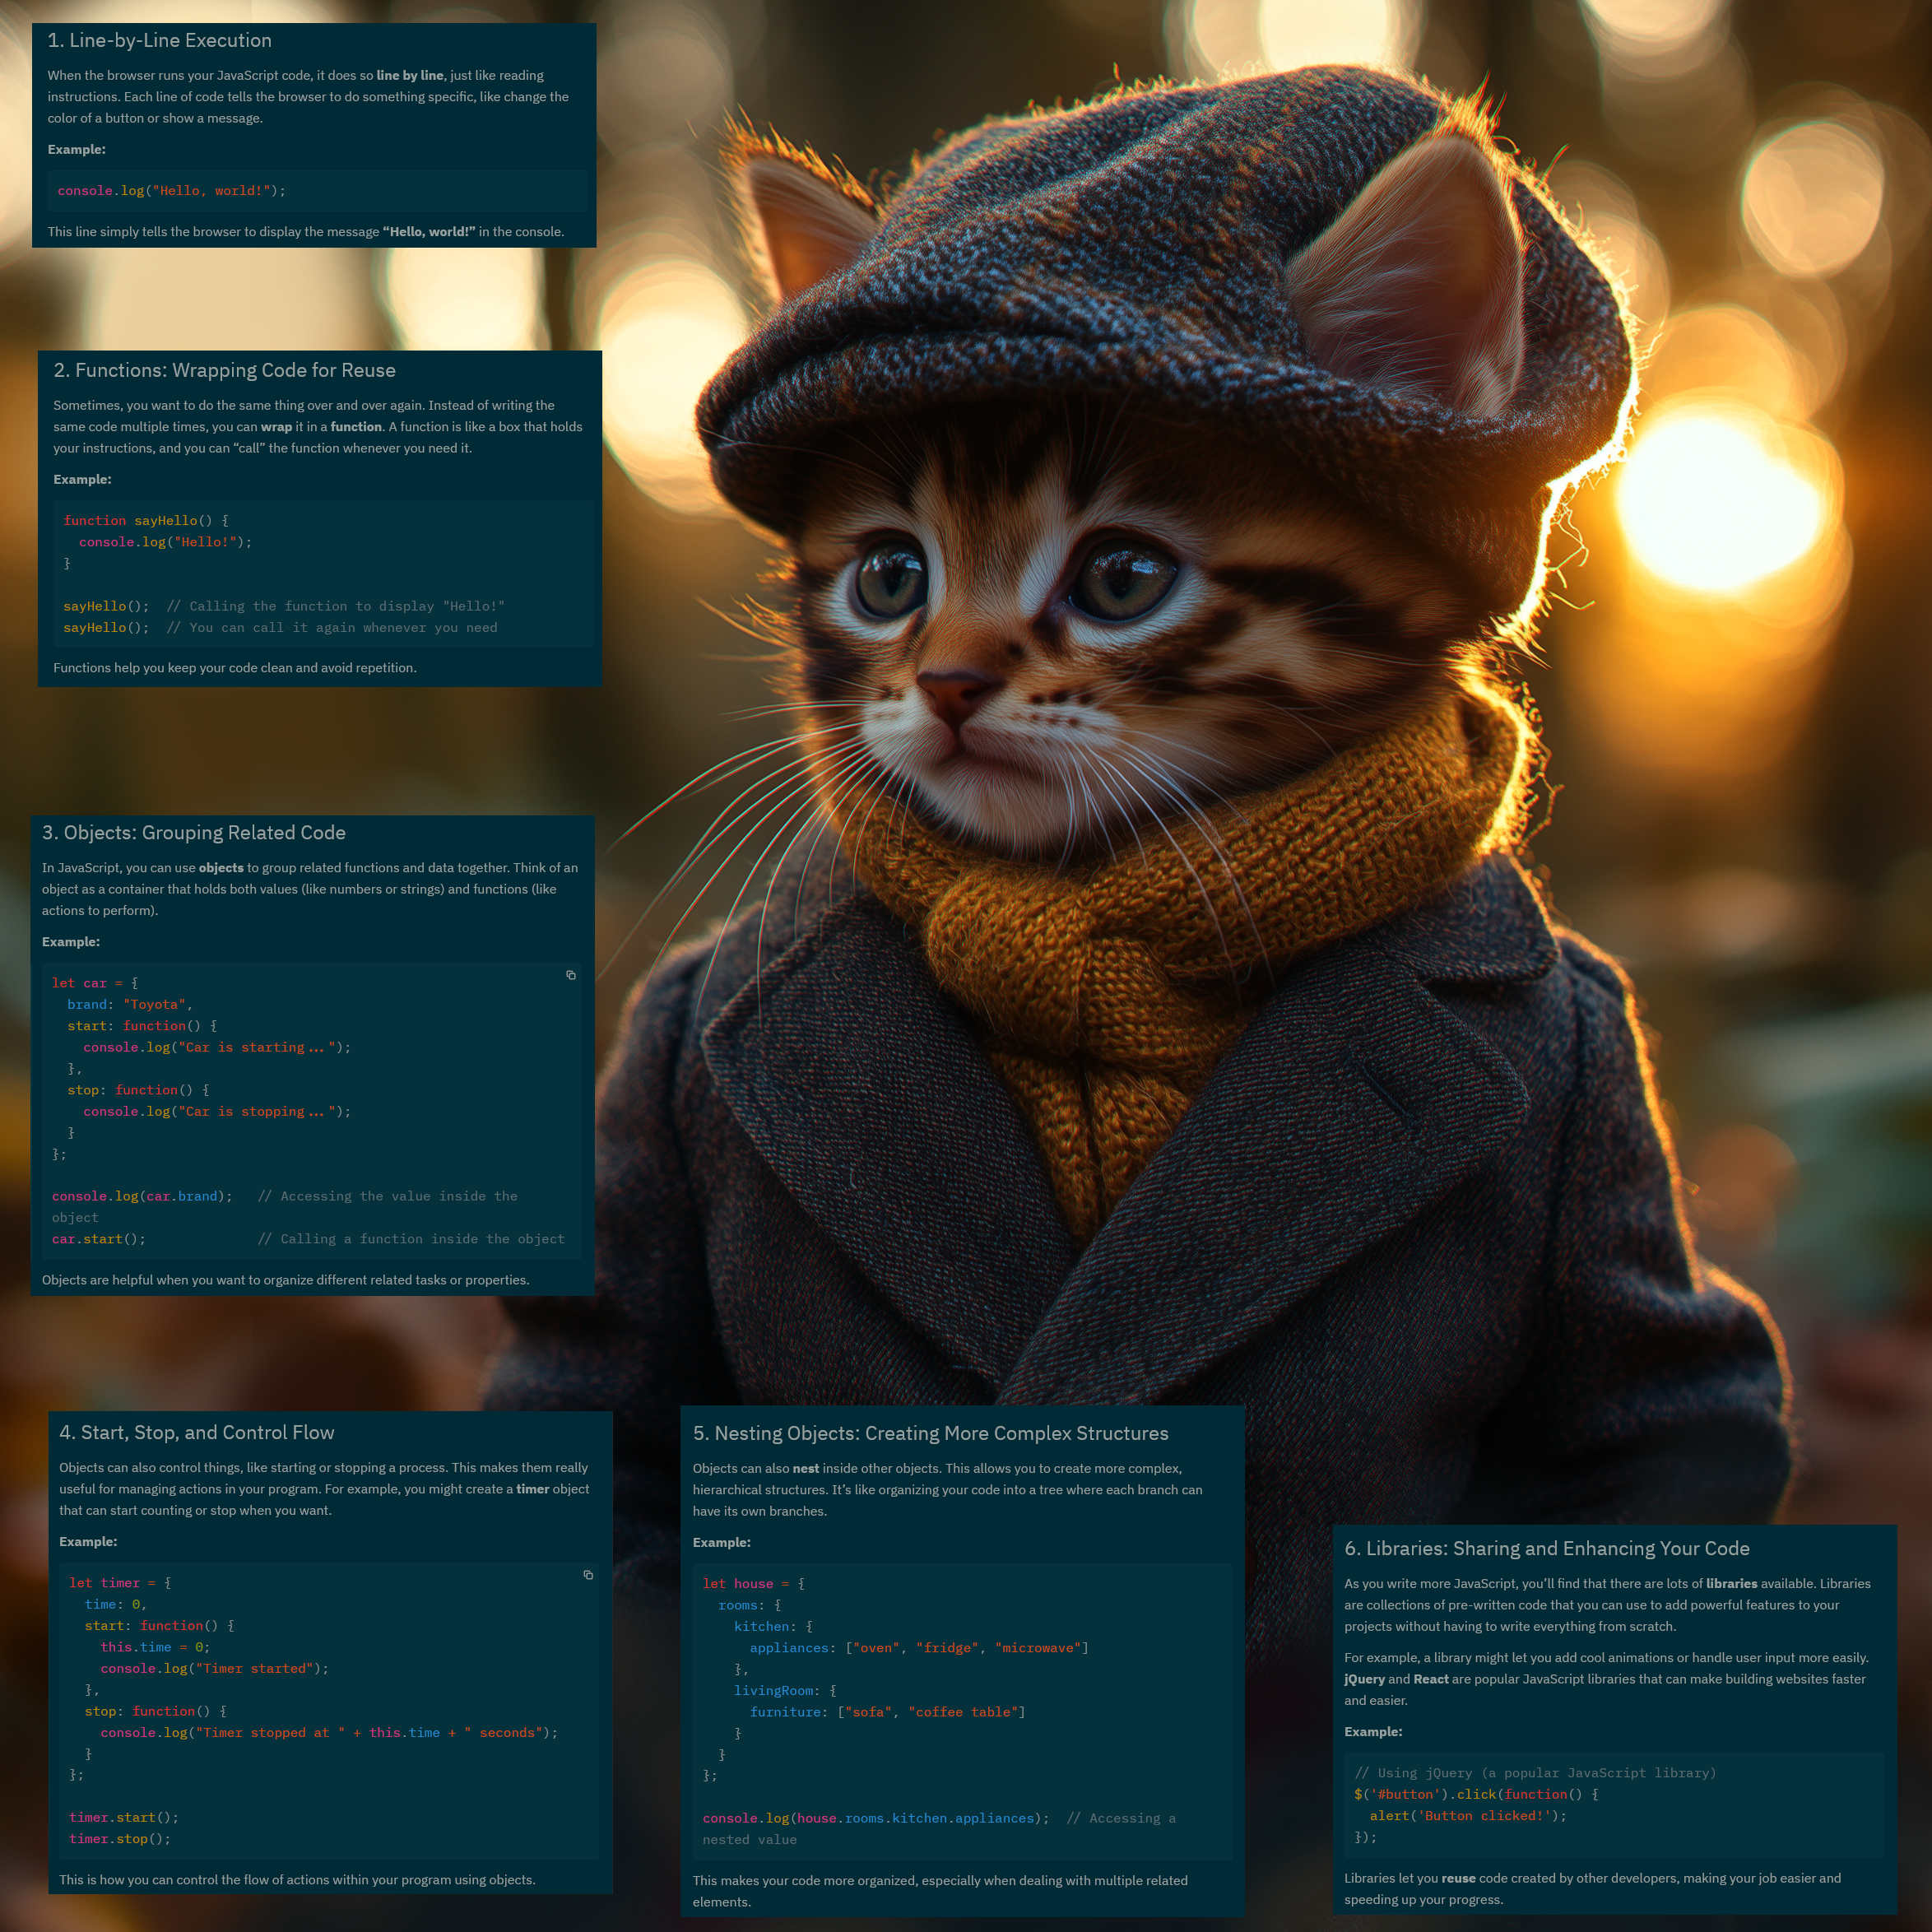Click the comment "// Calling a function inside the object"
This screenshot has width=1932, height=1932.
click(411, 1239)
